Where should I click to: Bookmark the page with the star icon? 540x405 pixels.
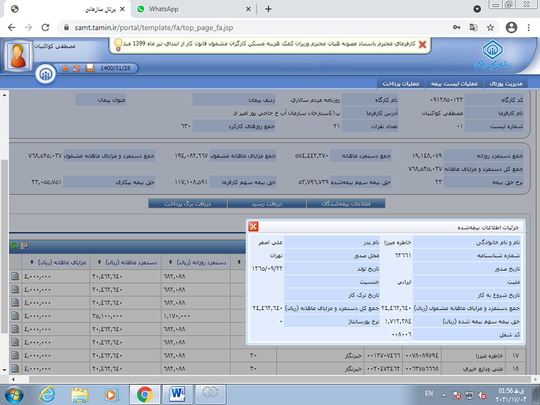pyautogui.click(x=490, y=28)
